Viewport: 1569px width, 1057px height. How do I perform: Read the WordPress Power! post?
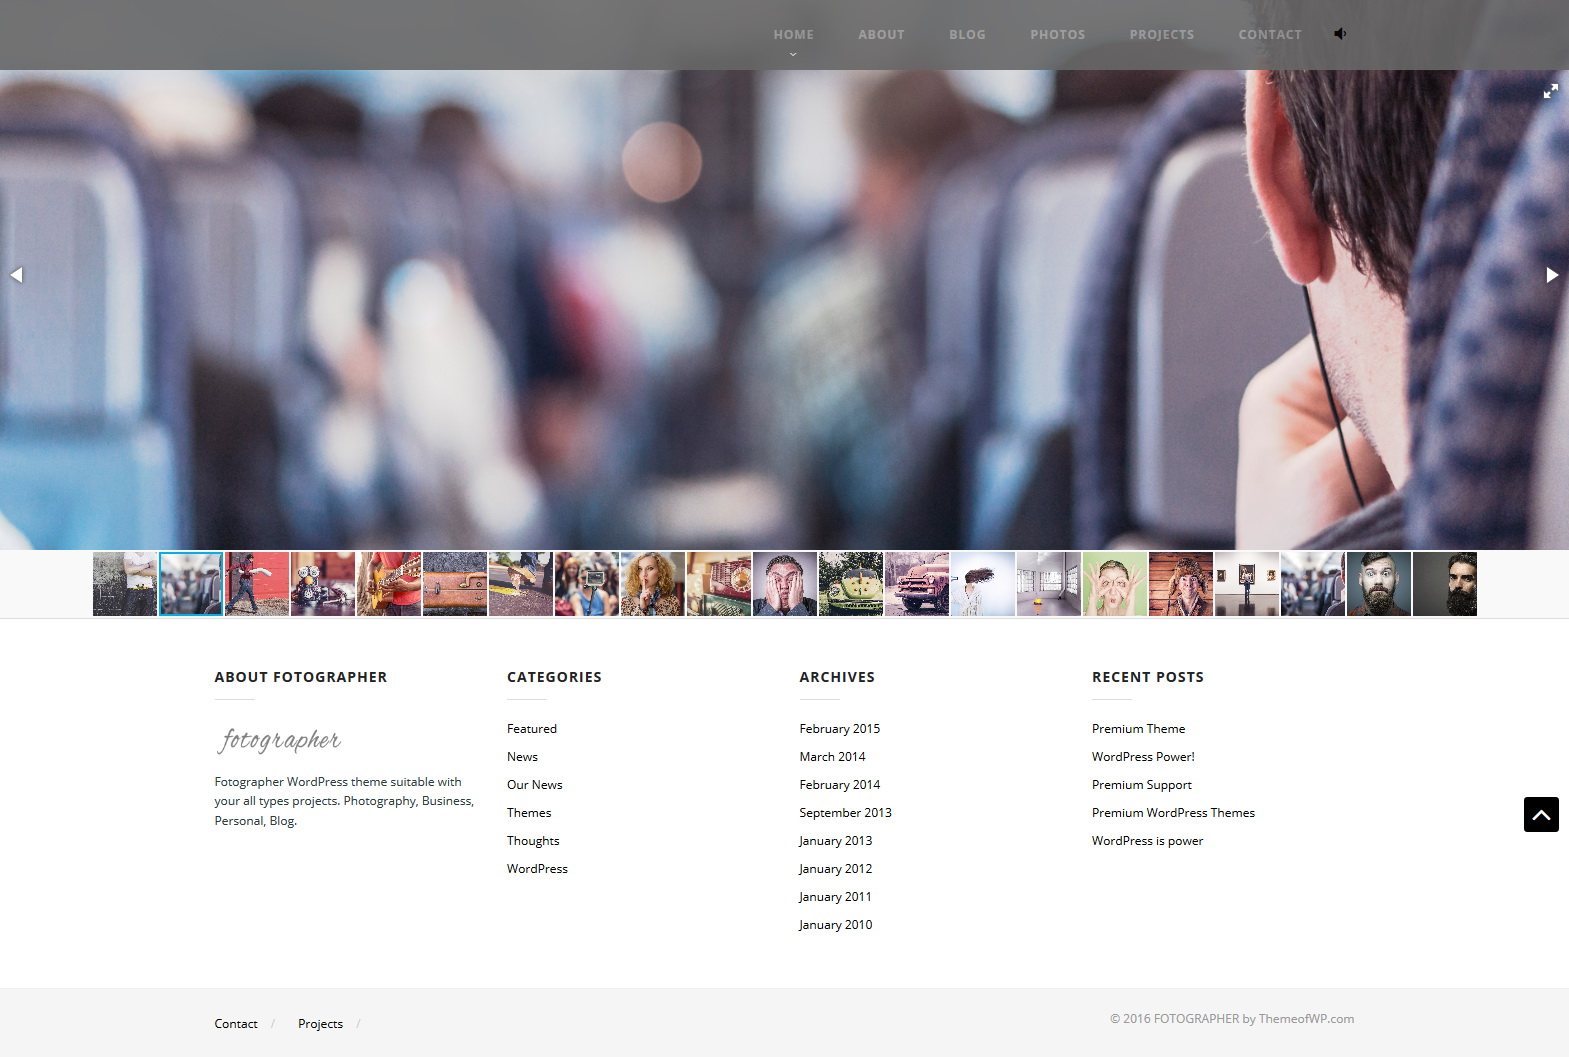click(1144, 757)
